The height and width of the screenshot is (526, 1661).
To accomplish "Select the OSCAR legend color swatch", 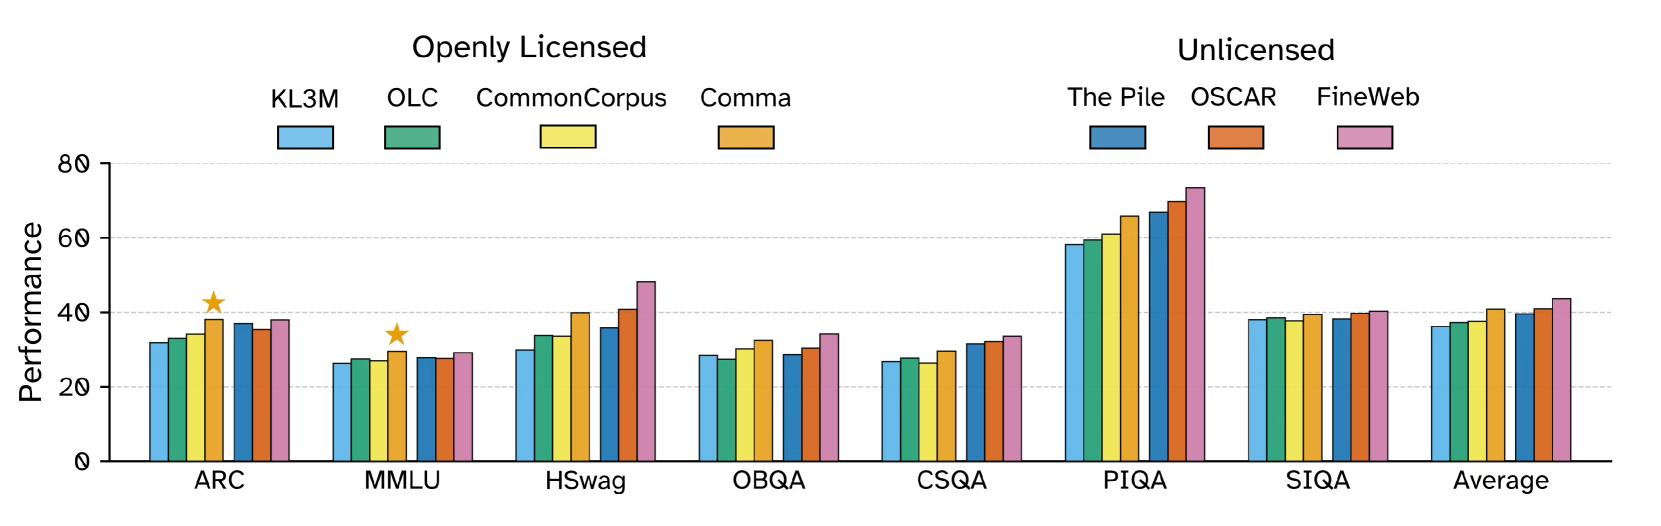I will (1235, 137).
